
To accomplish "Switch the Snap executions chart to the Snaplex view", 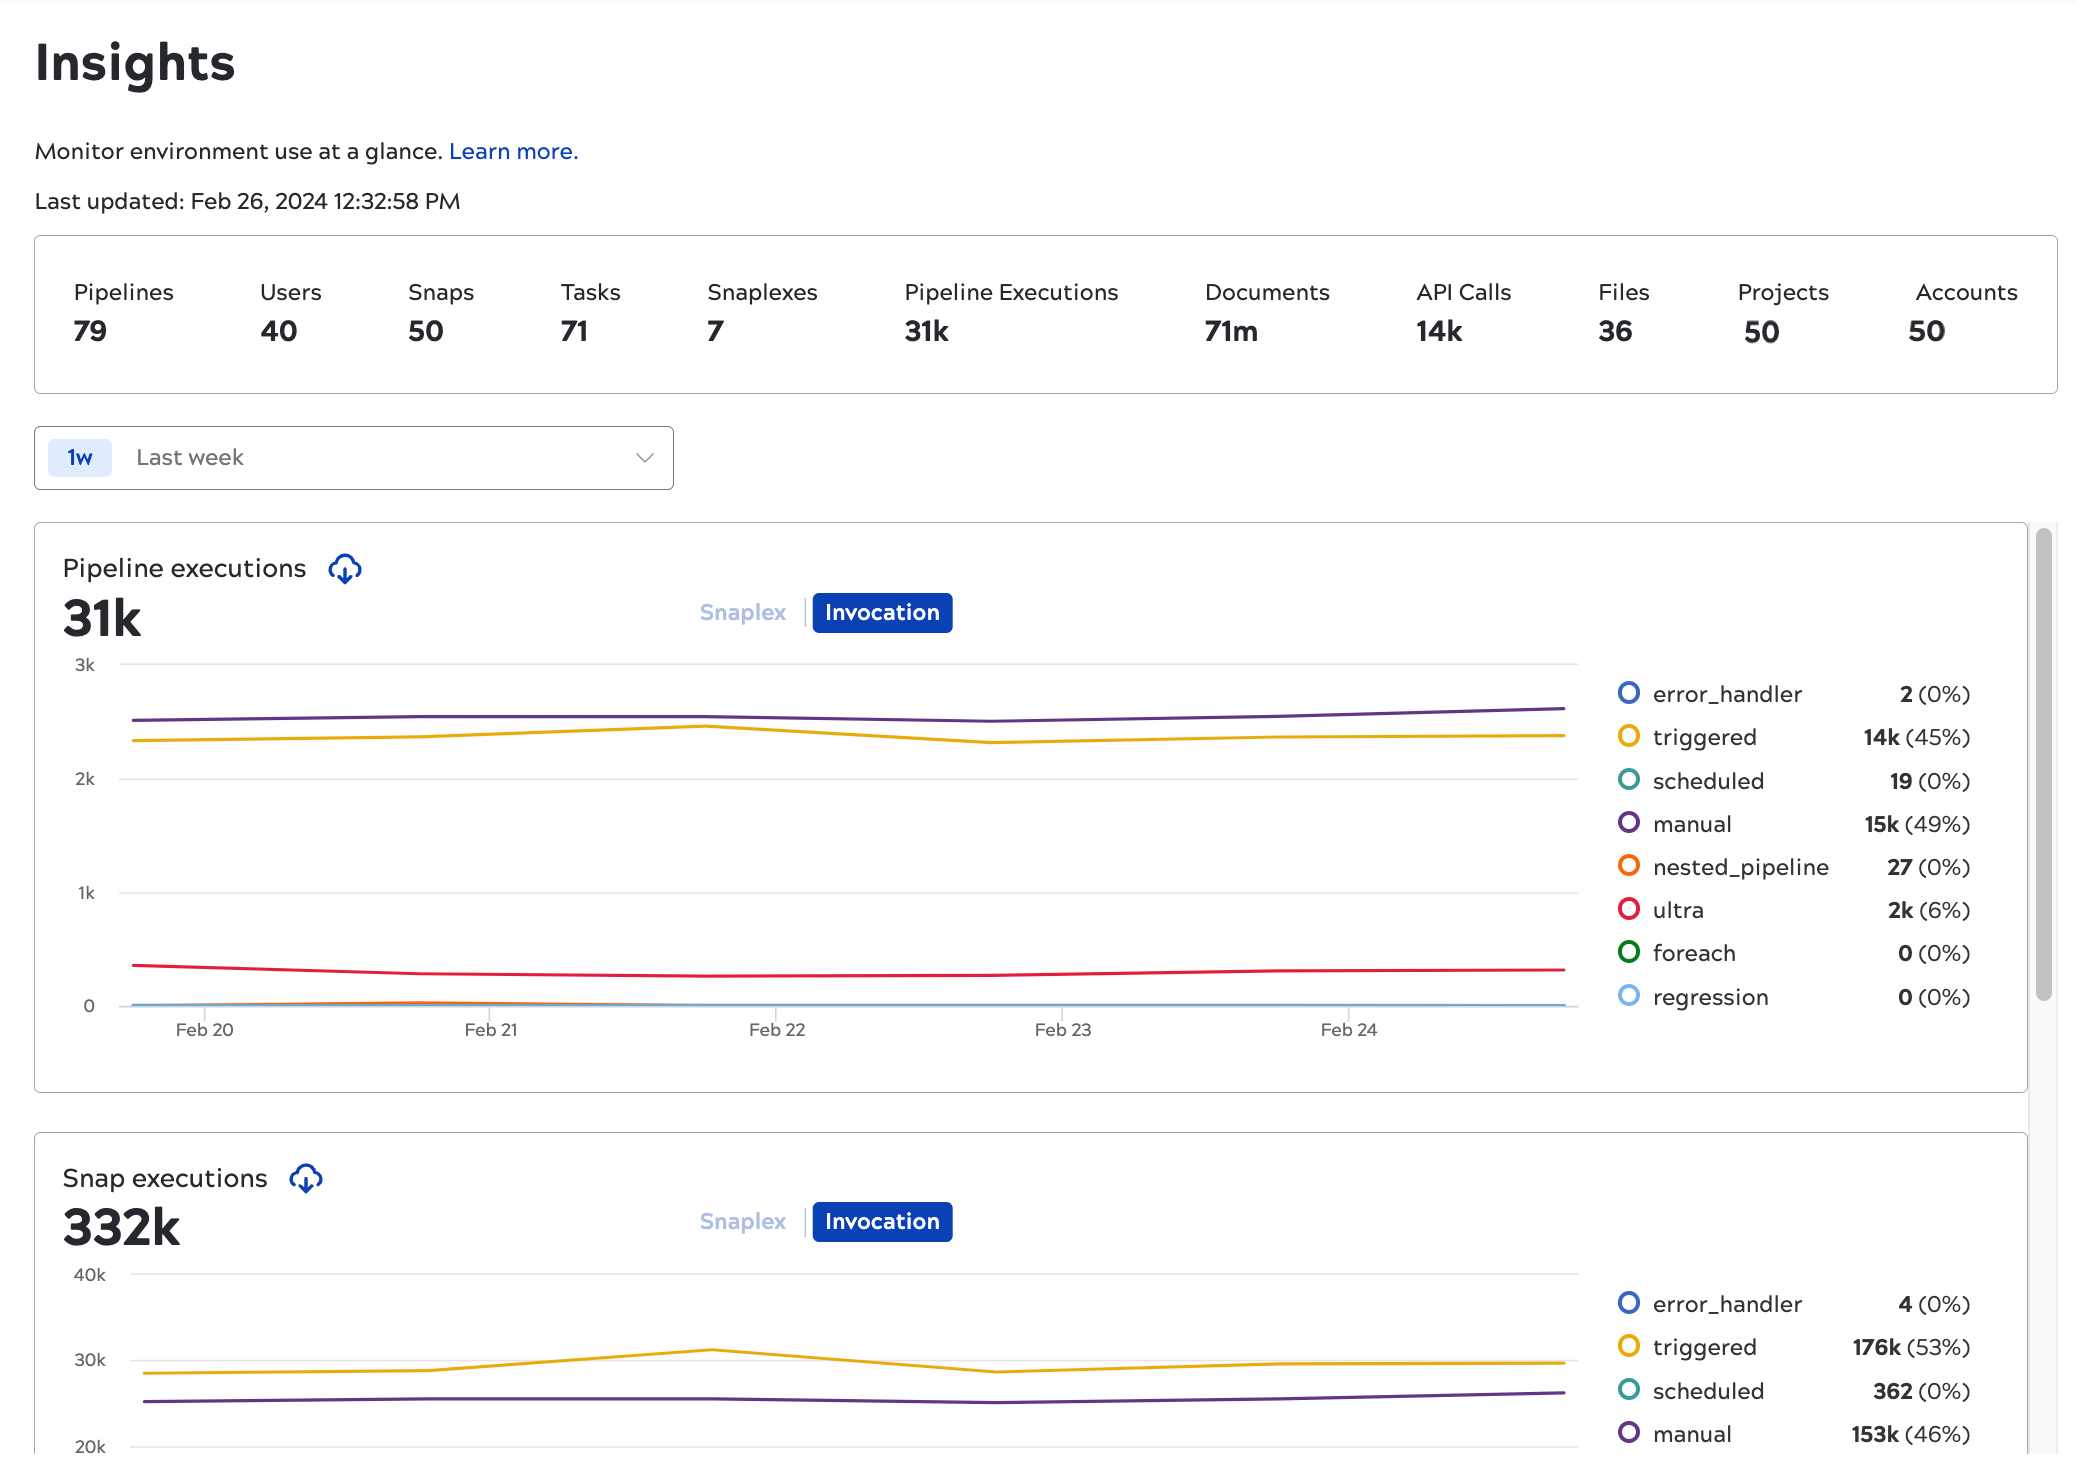I will [x=742, y=1221].
